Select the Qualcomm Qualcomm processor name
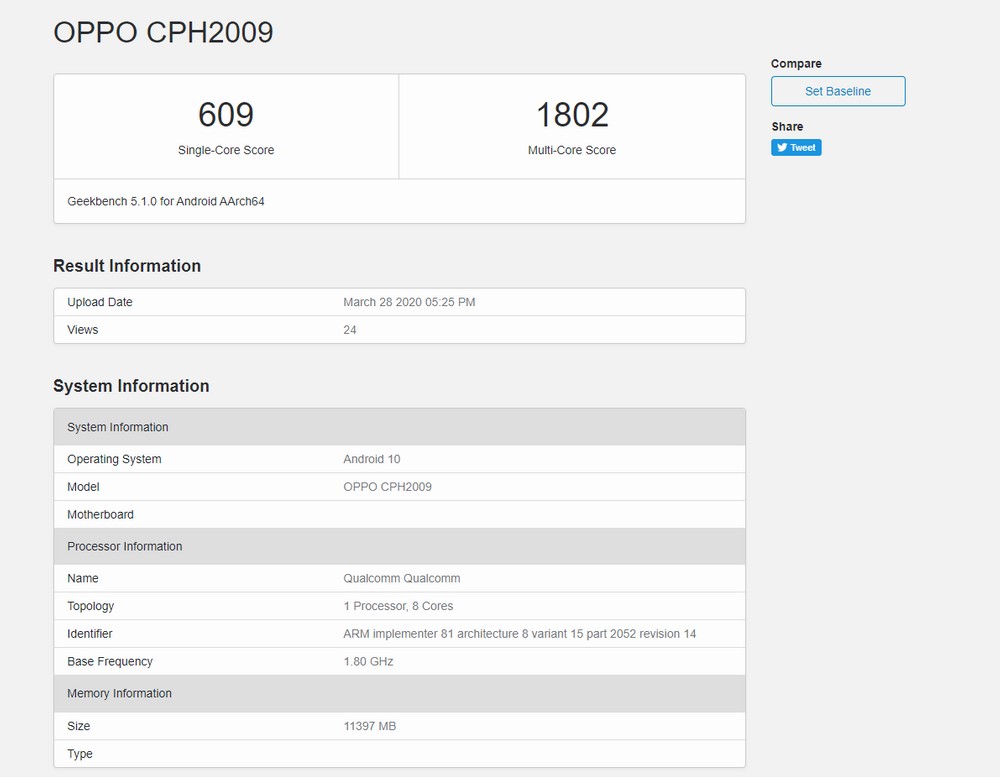This screenshot has height=777, width=1000. [402, 578]
